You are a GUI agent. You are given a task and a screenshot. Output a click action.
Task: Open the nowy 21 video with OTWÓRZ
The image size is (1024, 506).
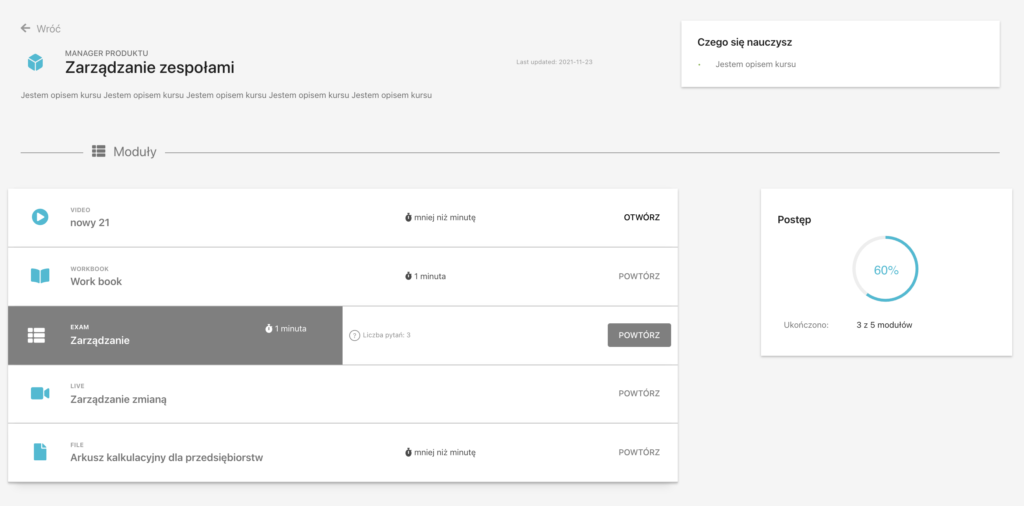tap(641, 217)
